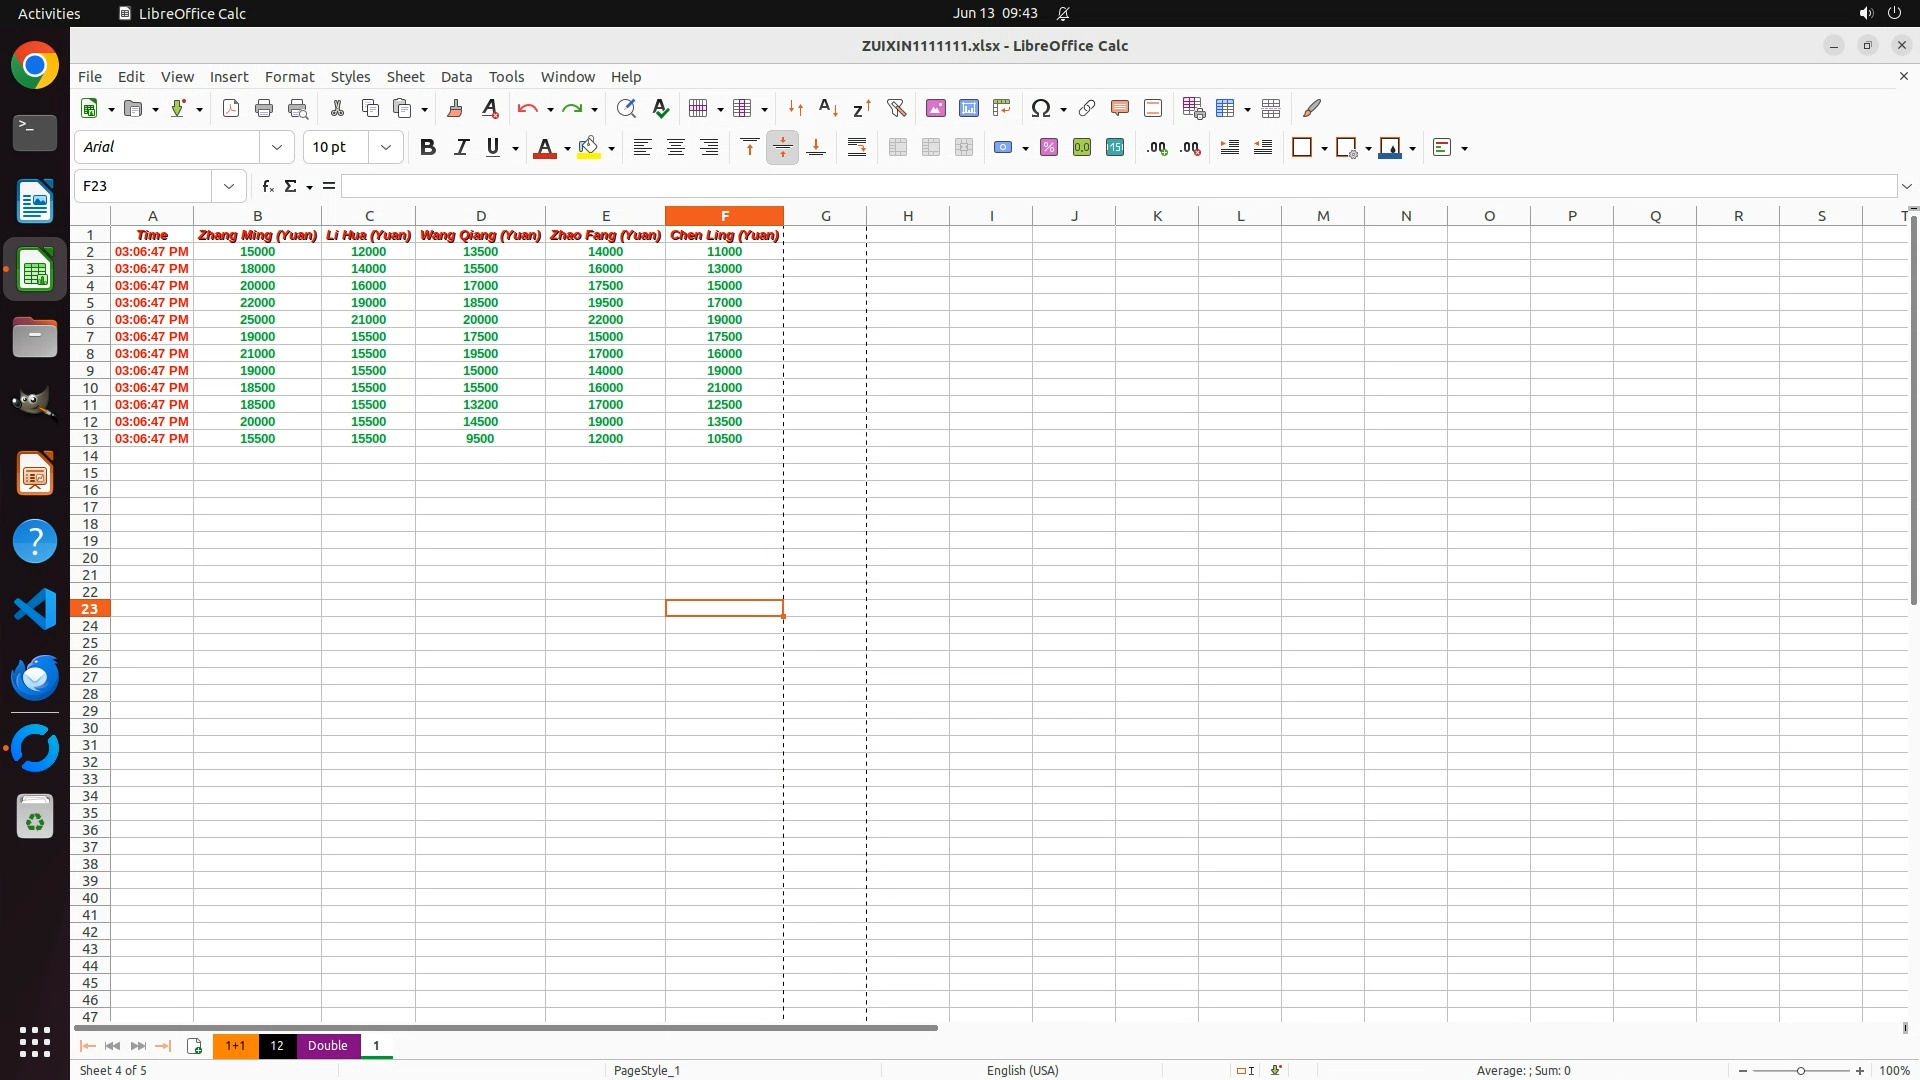
Task: Click the Function Wizard icon
Action: [x=267, y=186]
